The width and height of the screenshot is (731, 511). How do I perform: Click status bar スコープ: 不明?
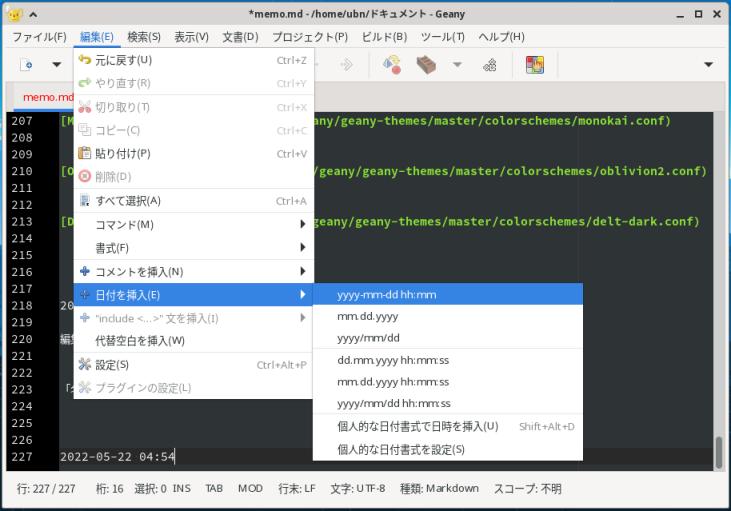click(527, 489)
